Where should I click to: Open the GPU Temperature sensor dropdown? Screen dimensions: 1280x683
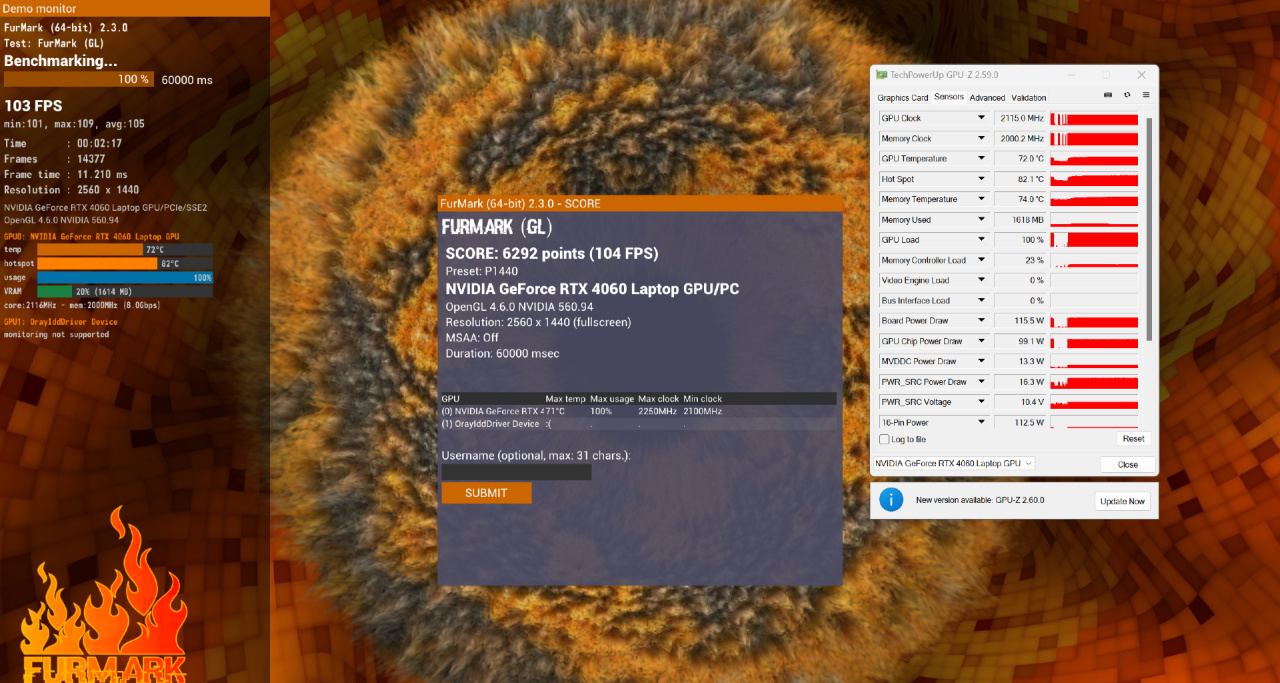click(982, 158)
